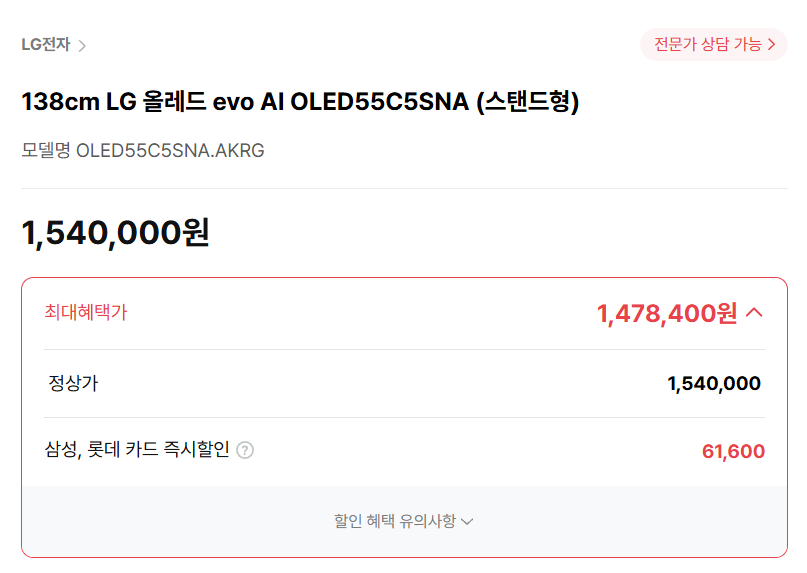Open the LG전자 brand link
This screenshot has width=807, height=573.
(46, 45)
